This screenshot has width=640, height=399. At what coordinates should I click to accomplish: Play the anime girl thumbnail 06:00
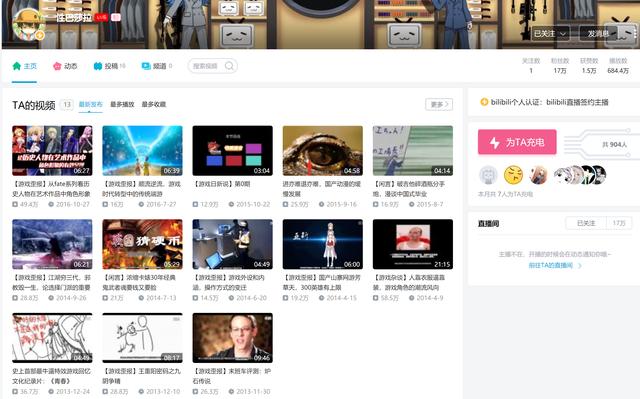click(323, 244)
